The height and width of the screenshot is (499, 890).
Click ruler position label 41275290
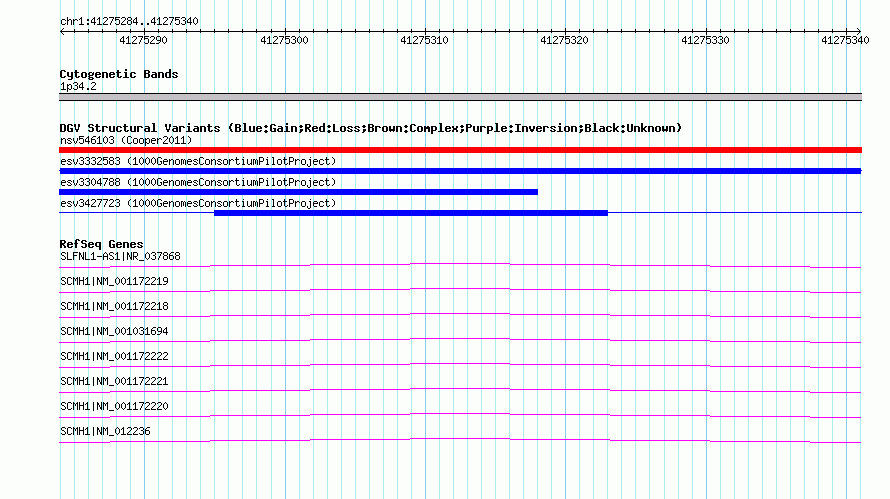coord(144,40)
